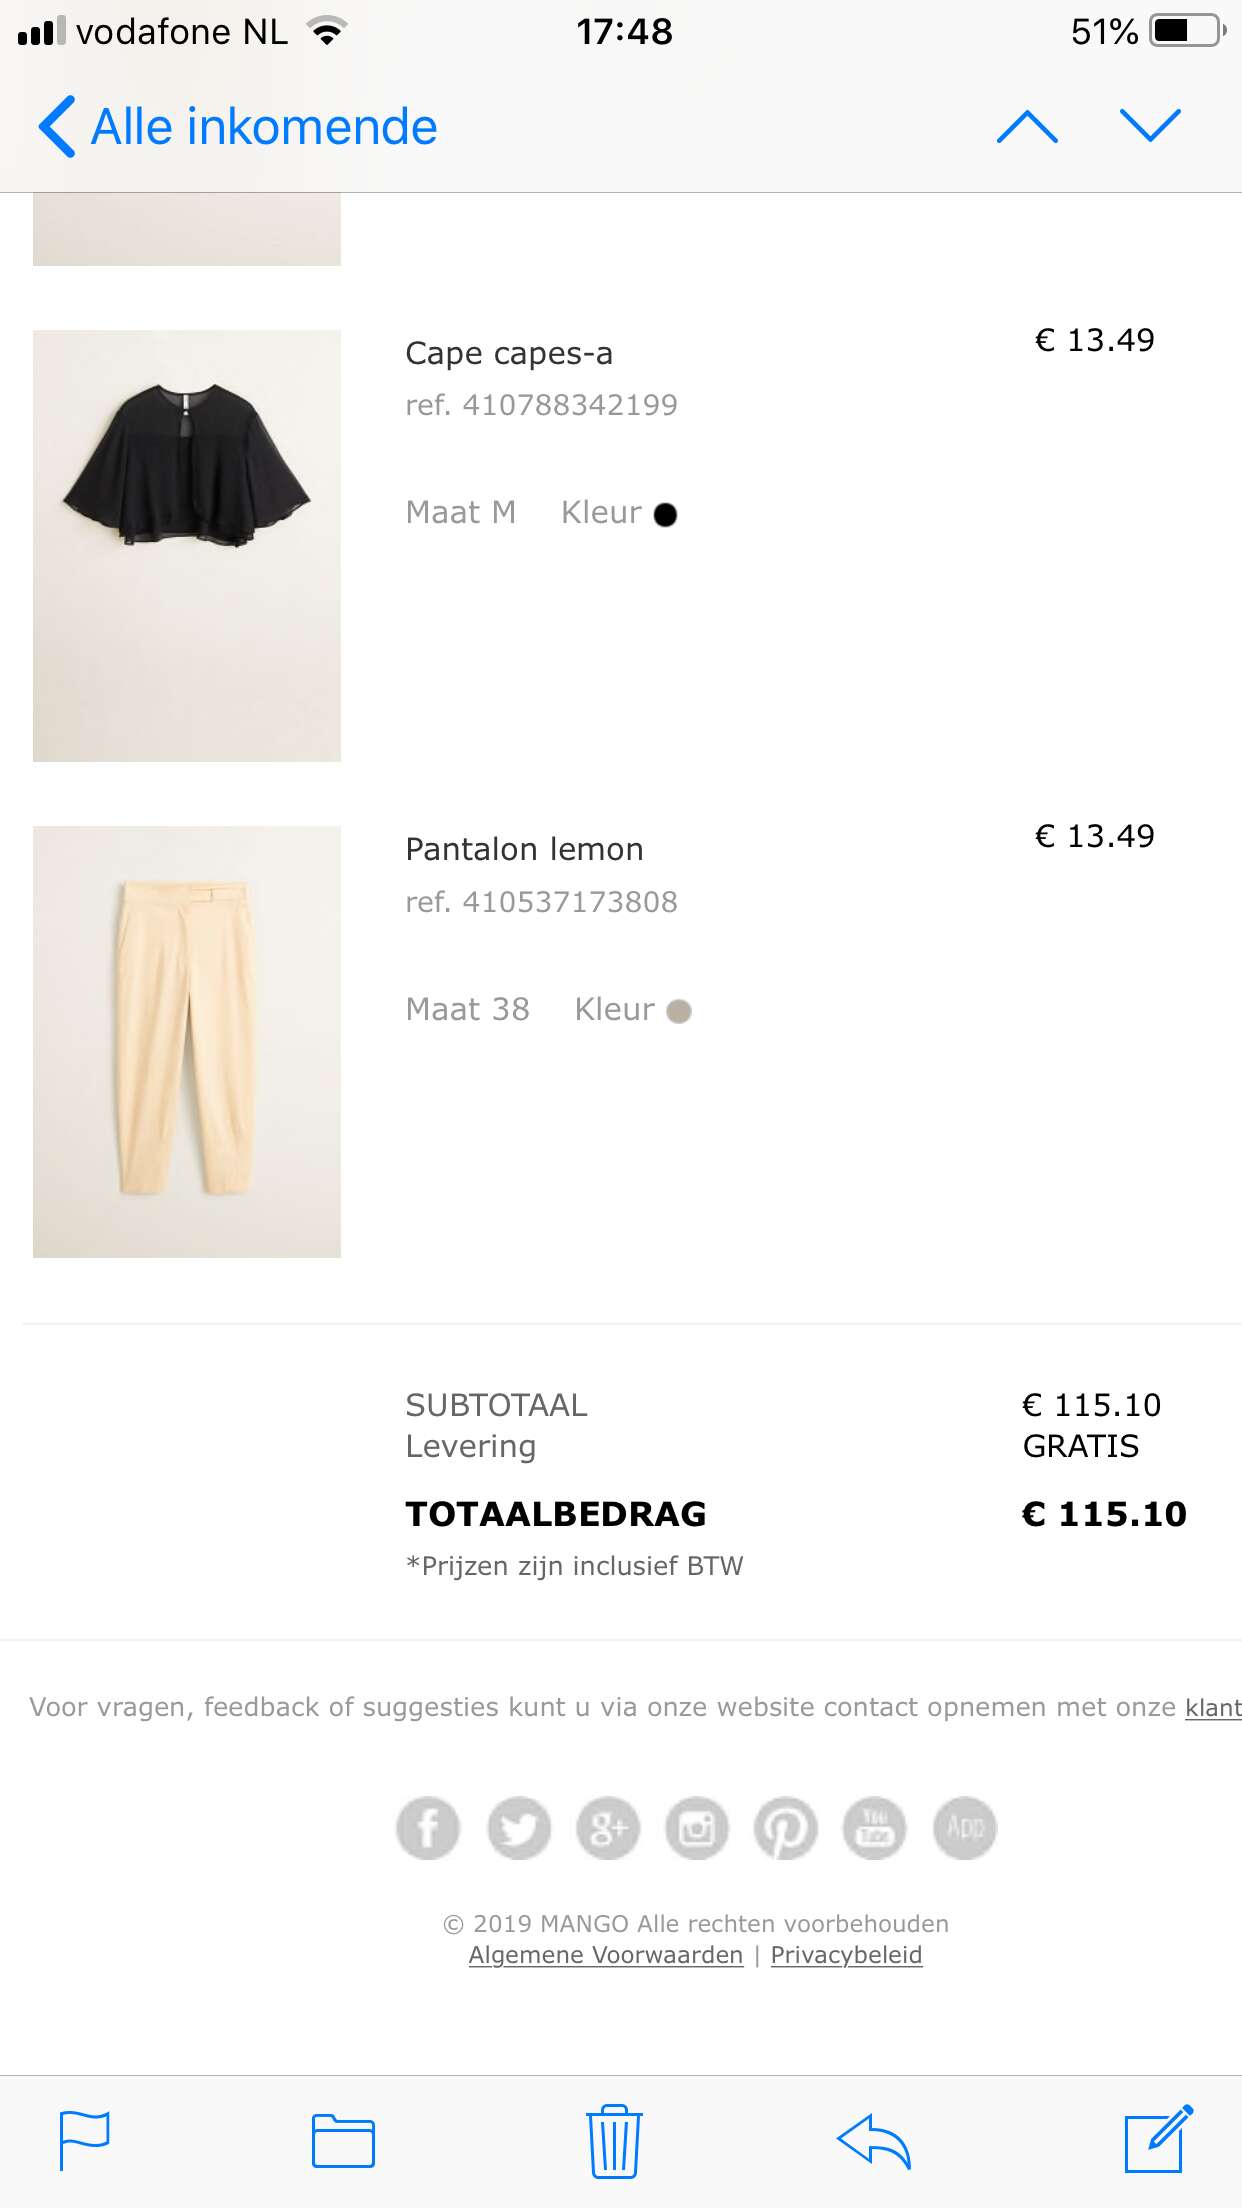Open the Instagram social icon

[x=697, y=1828]
